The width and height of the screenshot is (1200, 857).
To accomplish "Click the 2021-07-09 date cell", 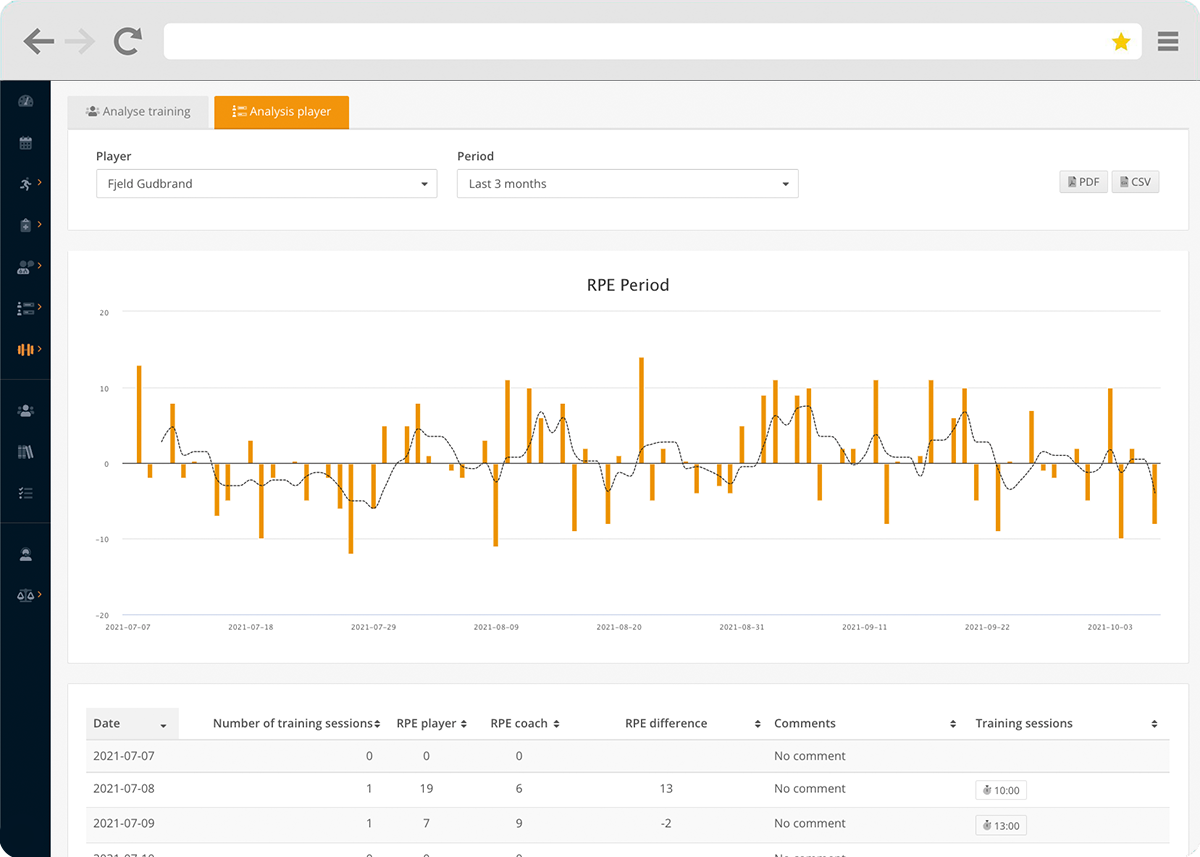I will (124, 824).
